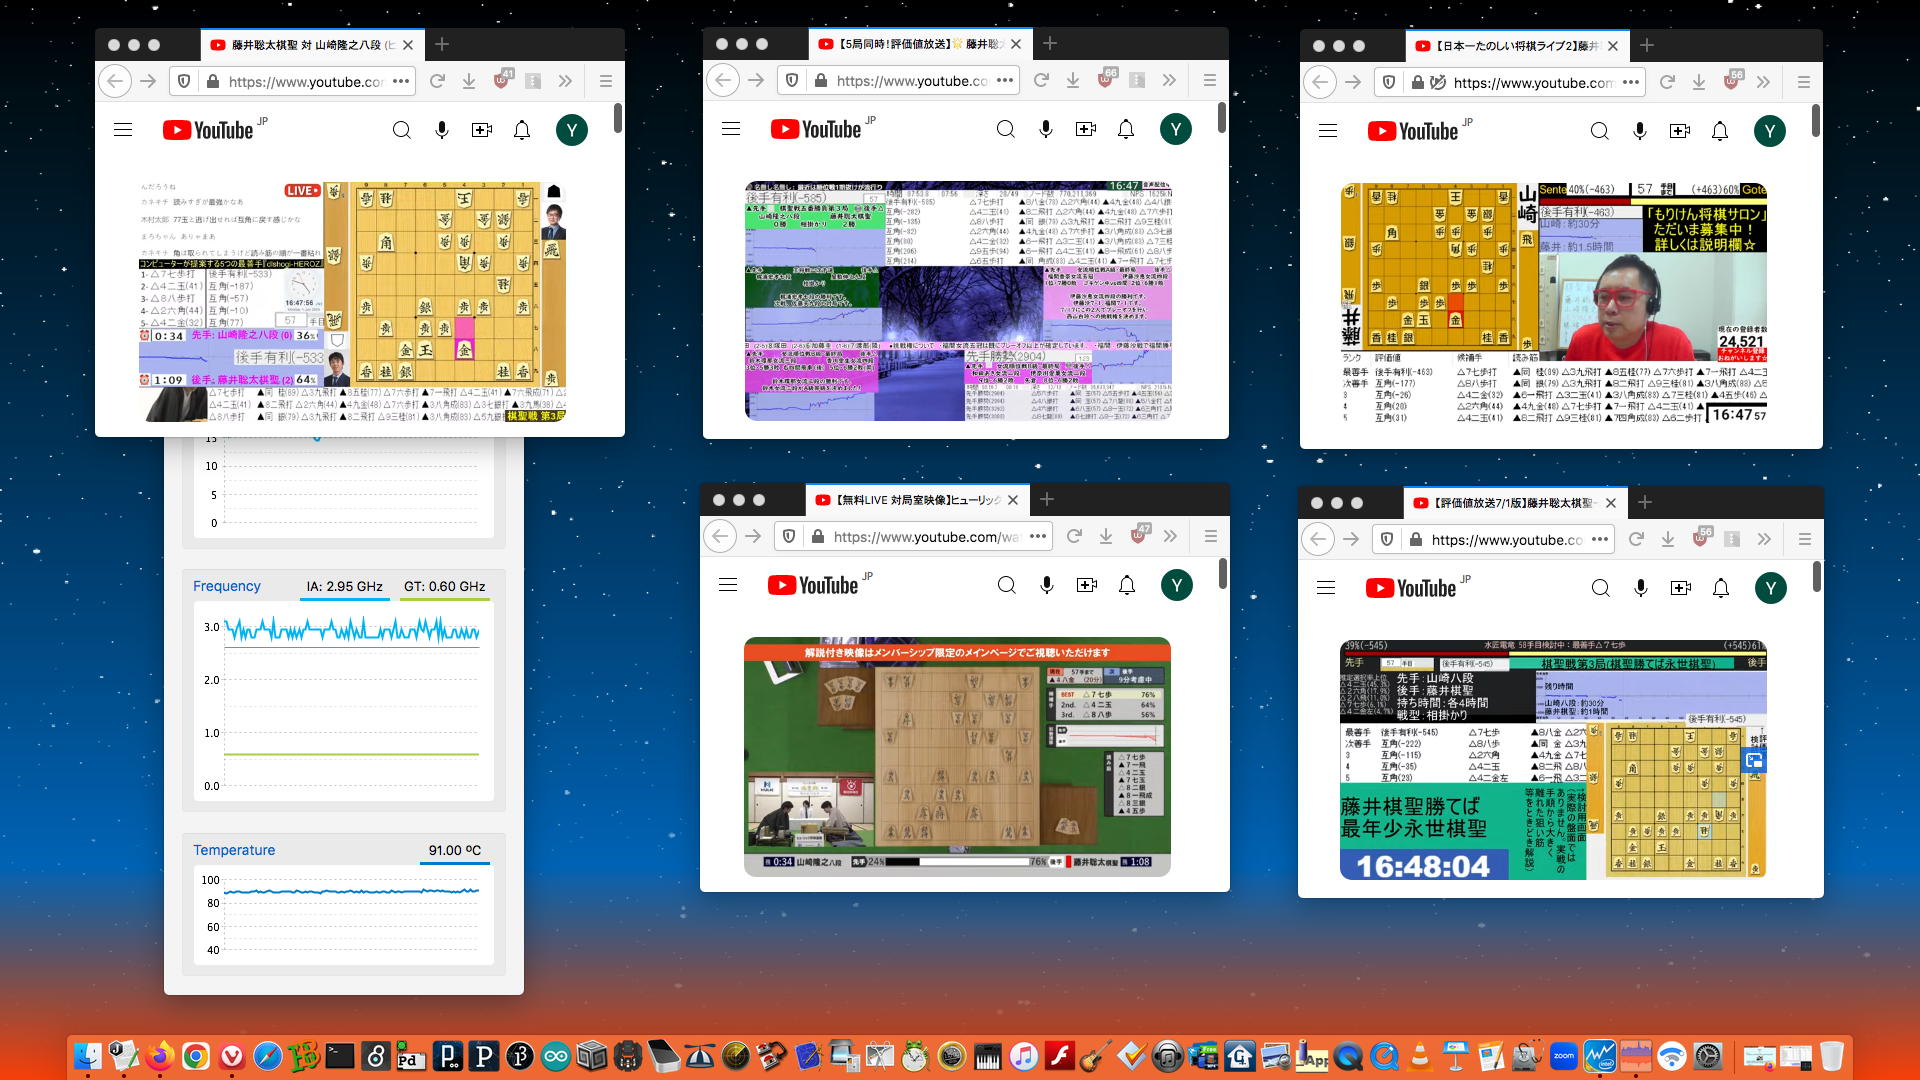
Task: Open Firefox hamburger menu in 無料LIVE 対局室映像 window
Action: pyautogui.click(x=1210, y=537)
